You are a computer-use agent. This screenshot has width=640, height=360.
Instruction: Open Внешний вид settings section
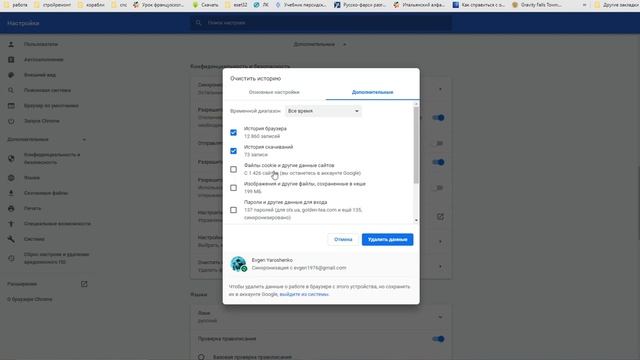tap(40, 75)
